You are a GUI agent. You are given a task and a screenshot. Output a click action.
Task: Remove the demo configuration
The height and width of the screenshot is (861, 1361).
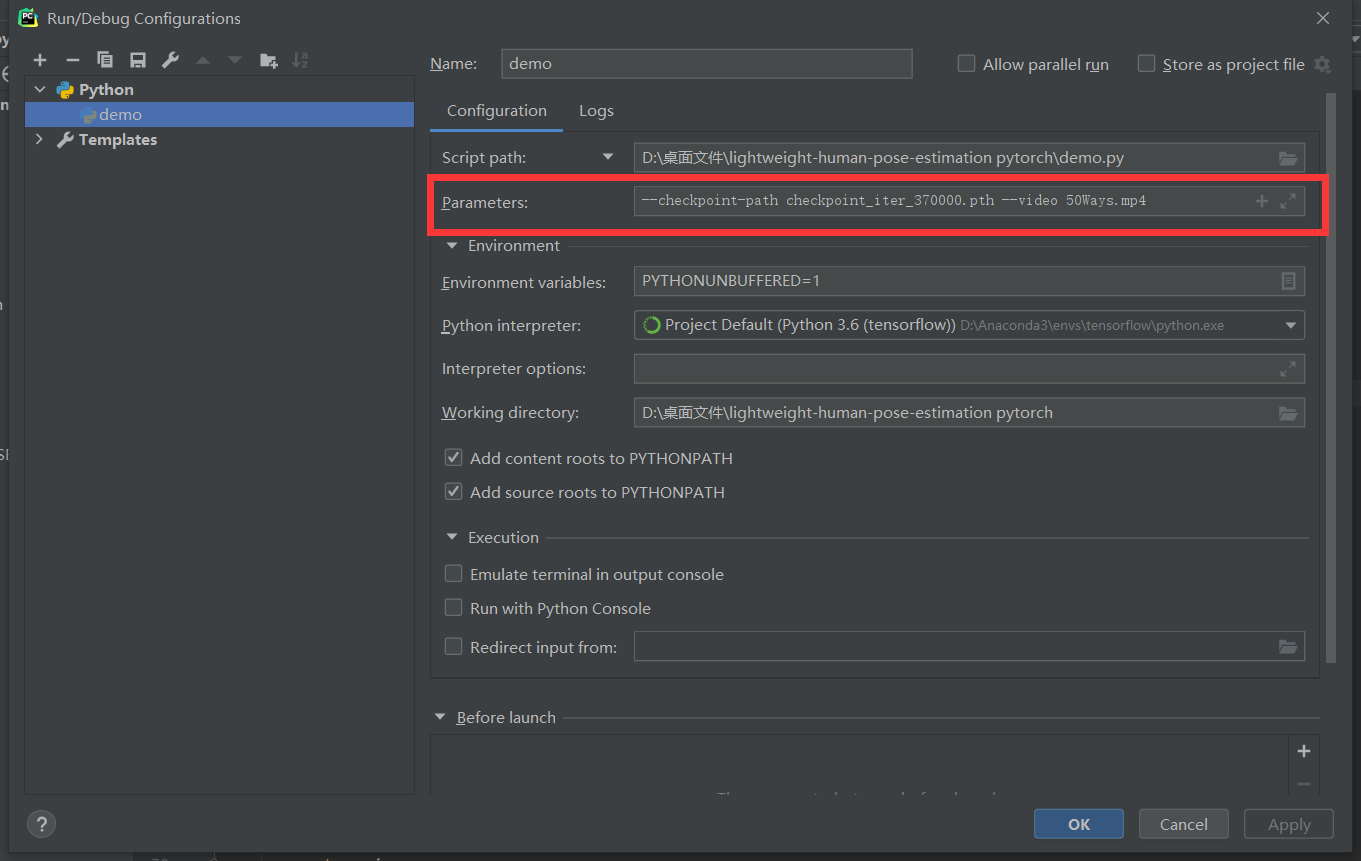click(x=72, y=60)
